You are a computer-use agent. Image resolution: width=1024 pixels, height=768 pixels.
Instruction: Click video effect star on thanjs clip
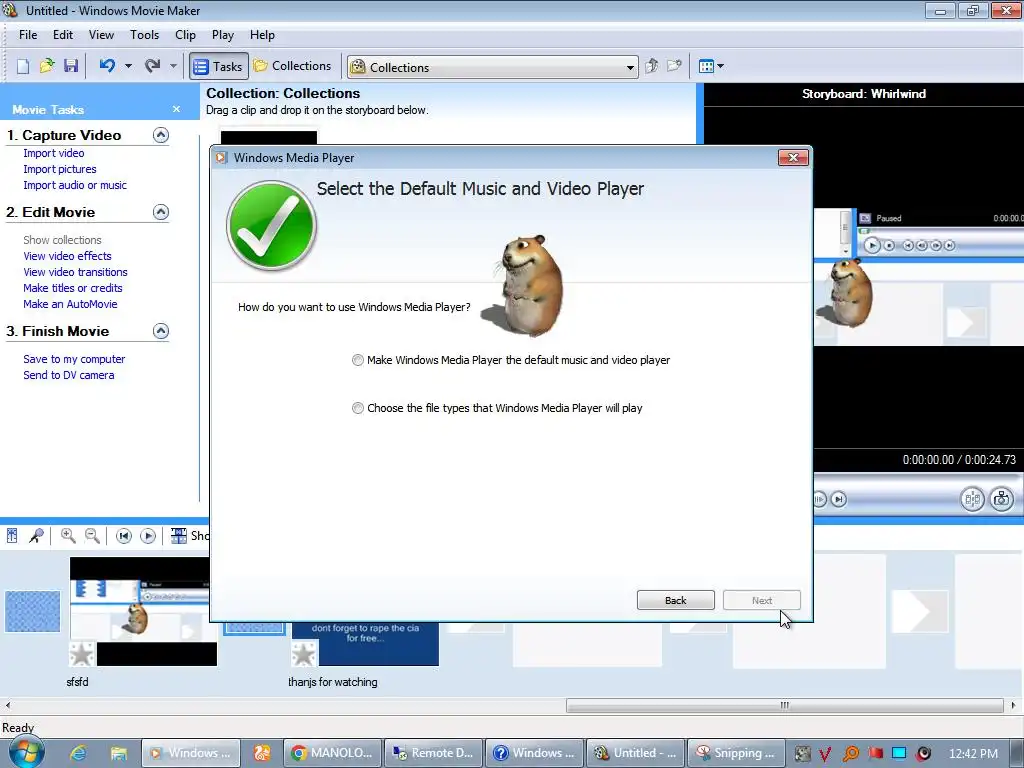click(x=304, y=654)
